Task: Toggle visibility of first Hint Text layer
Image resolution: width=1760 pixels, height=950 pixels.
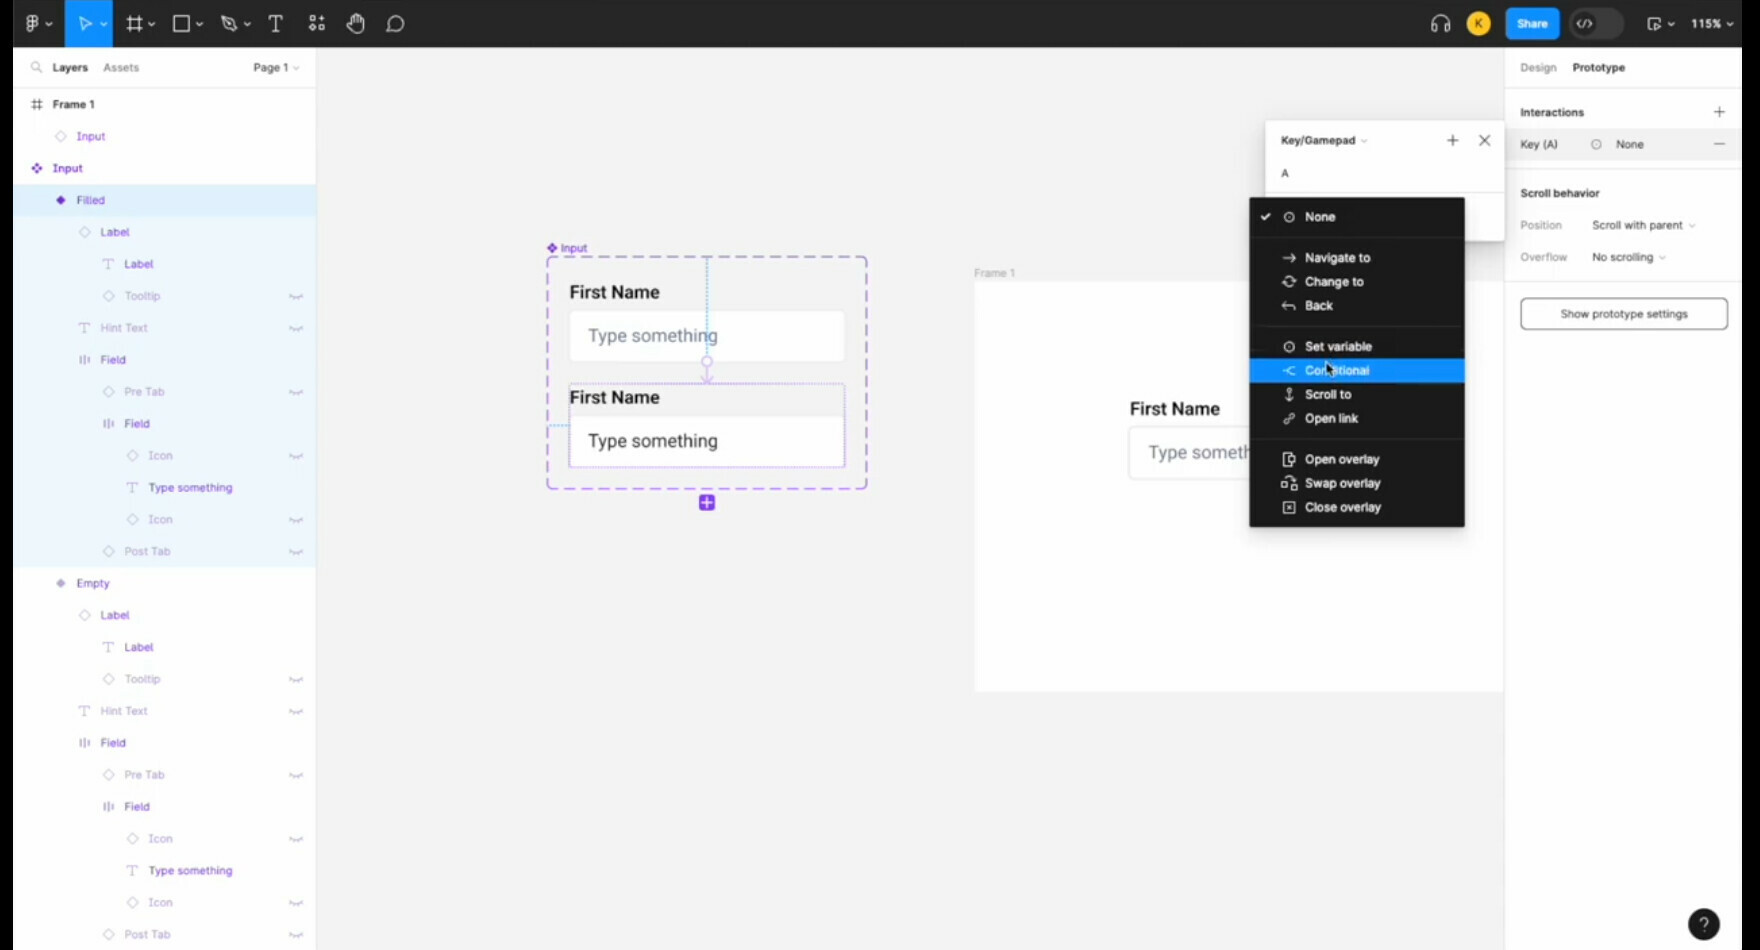Action: click(x=296, y=328)
